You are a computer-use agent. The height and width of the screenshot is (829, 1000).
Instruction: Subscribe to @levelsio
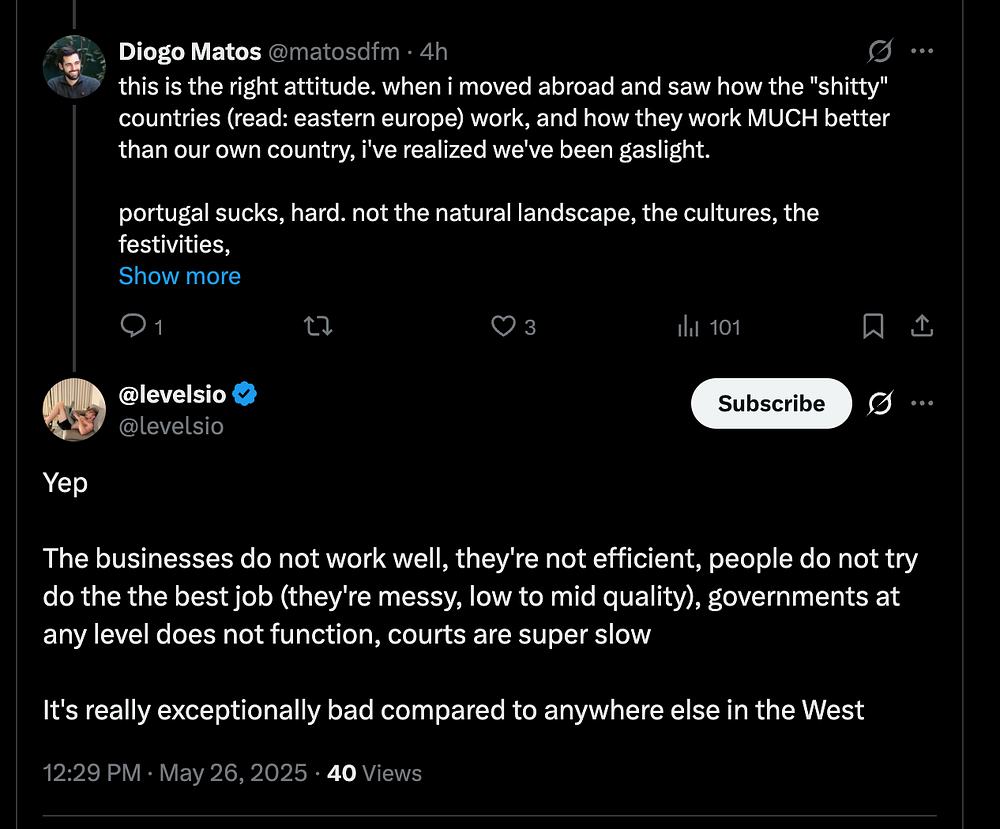[771, 403]
